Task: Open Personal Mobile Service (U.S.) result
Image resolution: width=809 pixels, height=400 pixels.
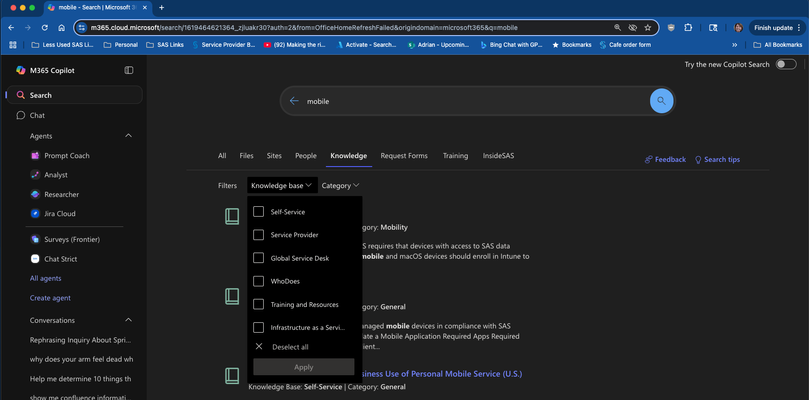Action: coord(442,373)
